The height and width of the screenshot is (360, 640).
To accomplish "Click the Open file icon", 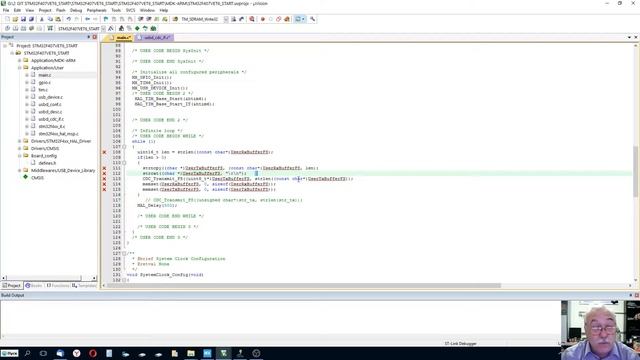I will (x=15, y=19).
